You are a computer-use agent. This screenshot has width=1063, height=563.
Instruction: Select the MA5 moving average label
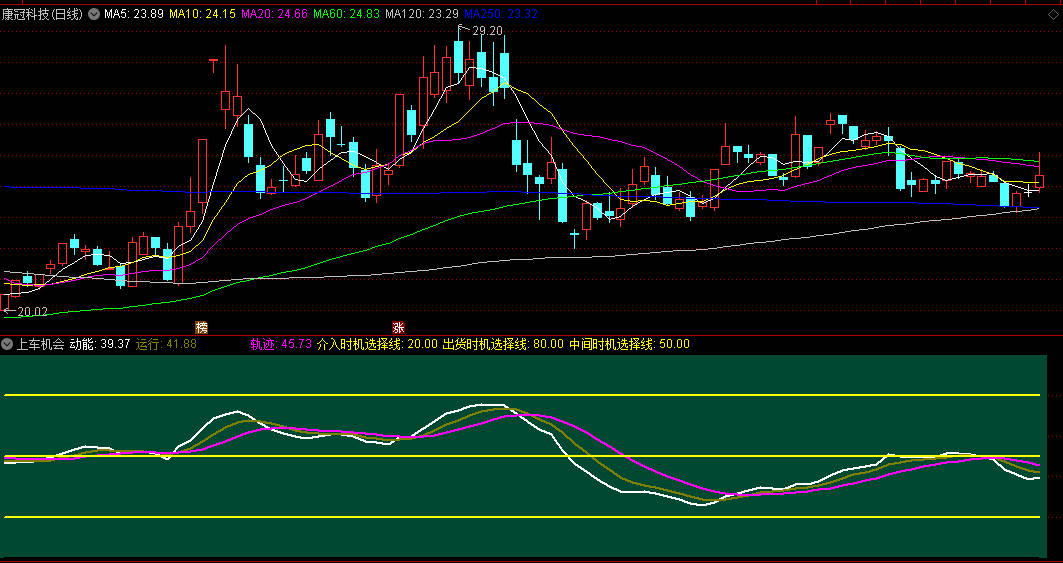[x=134, y=14]
